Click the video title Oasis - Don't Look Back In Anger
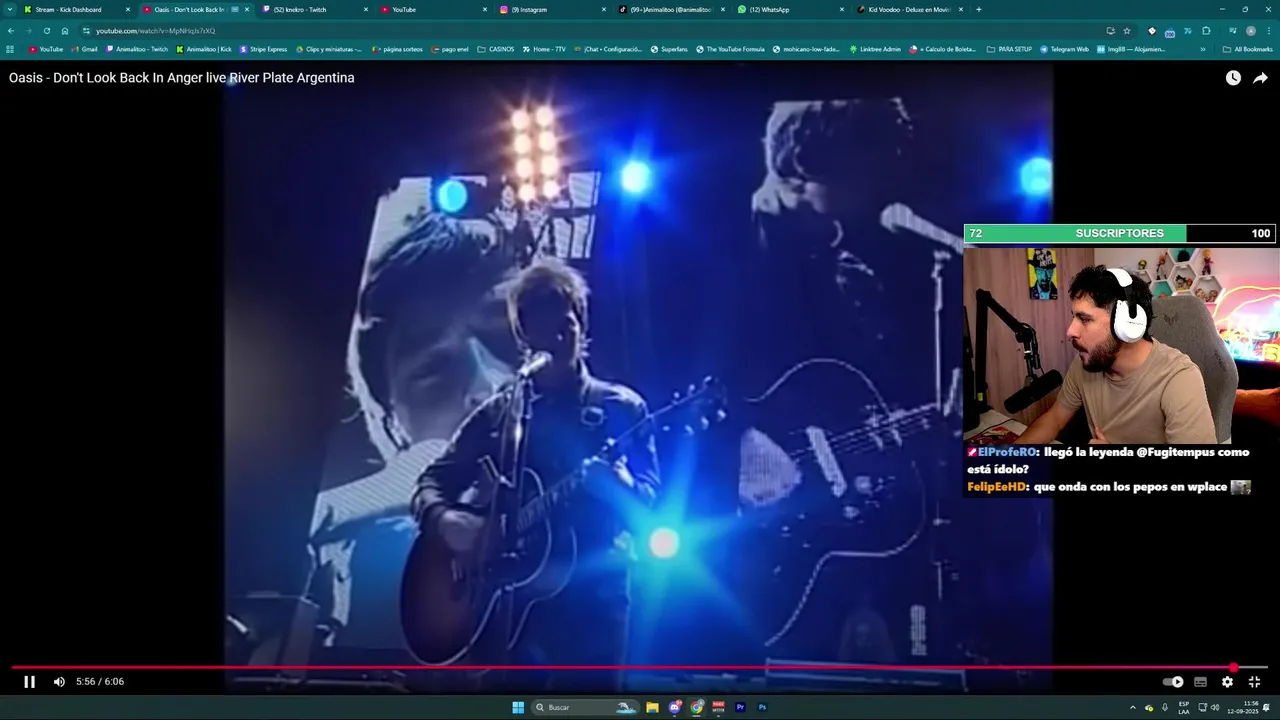Viewport: 1280px width, 720px height. [x=182, y=78]
